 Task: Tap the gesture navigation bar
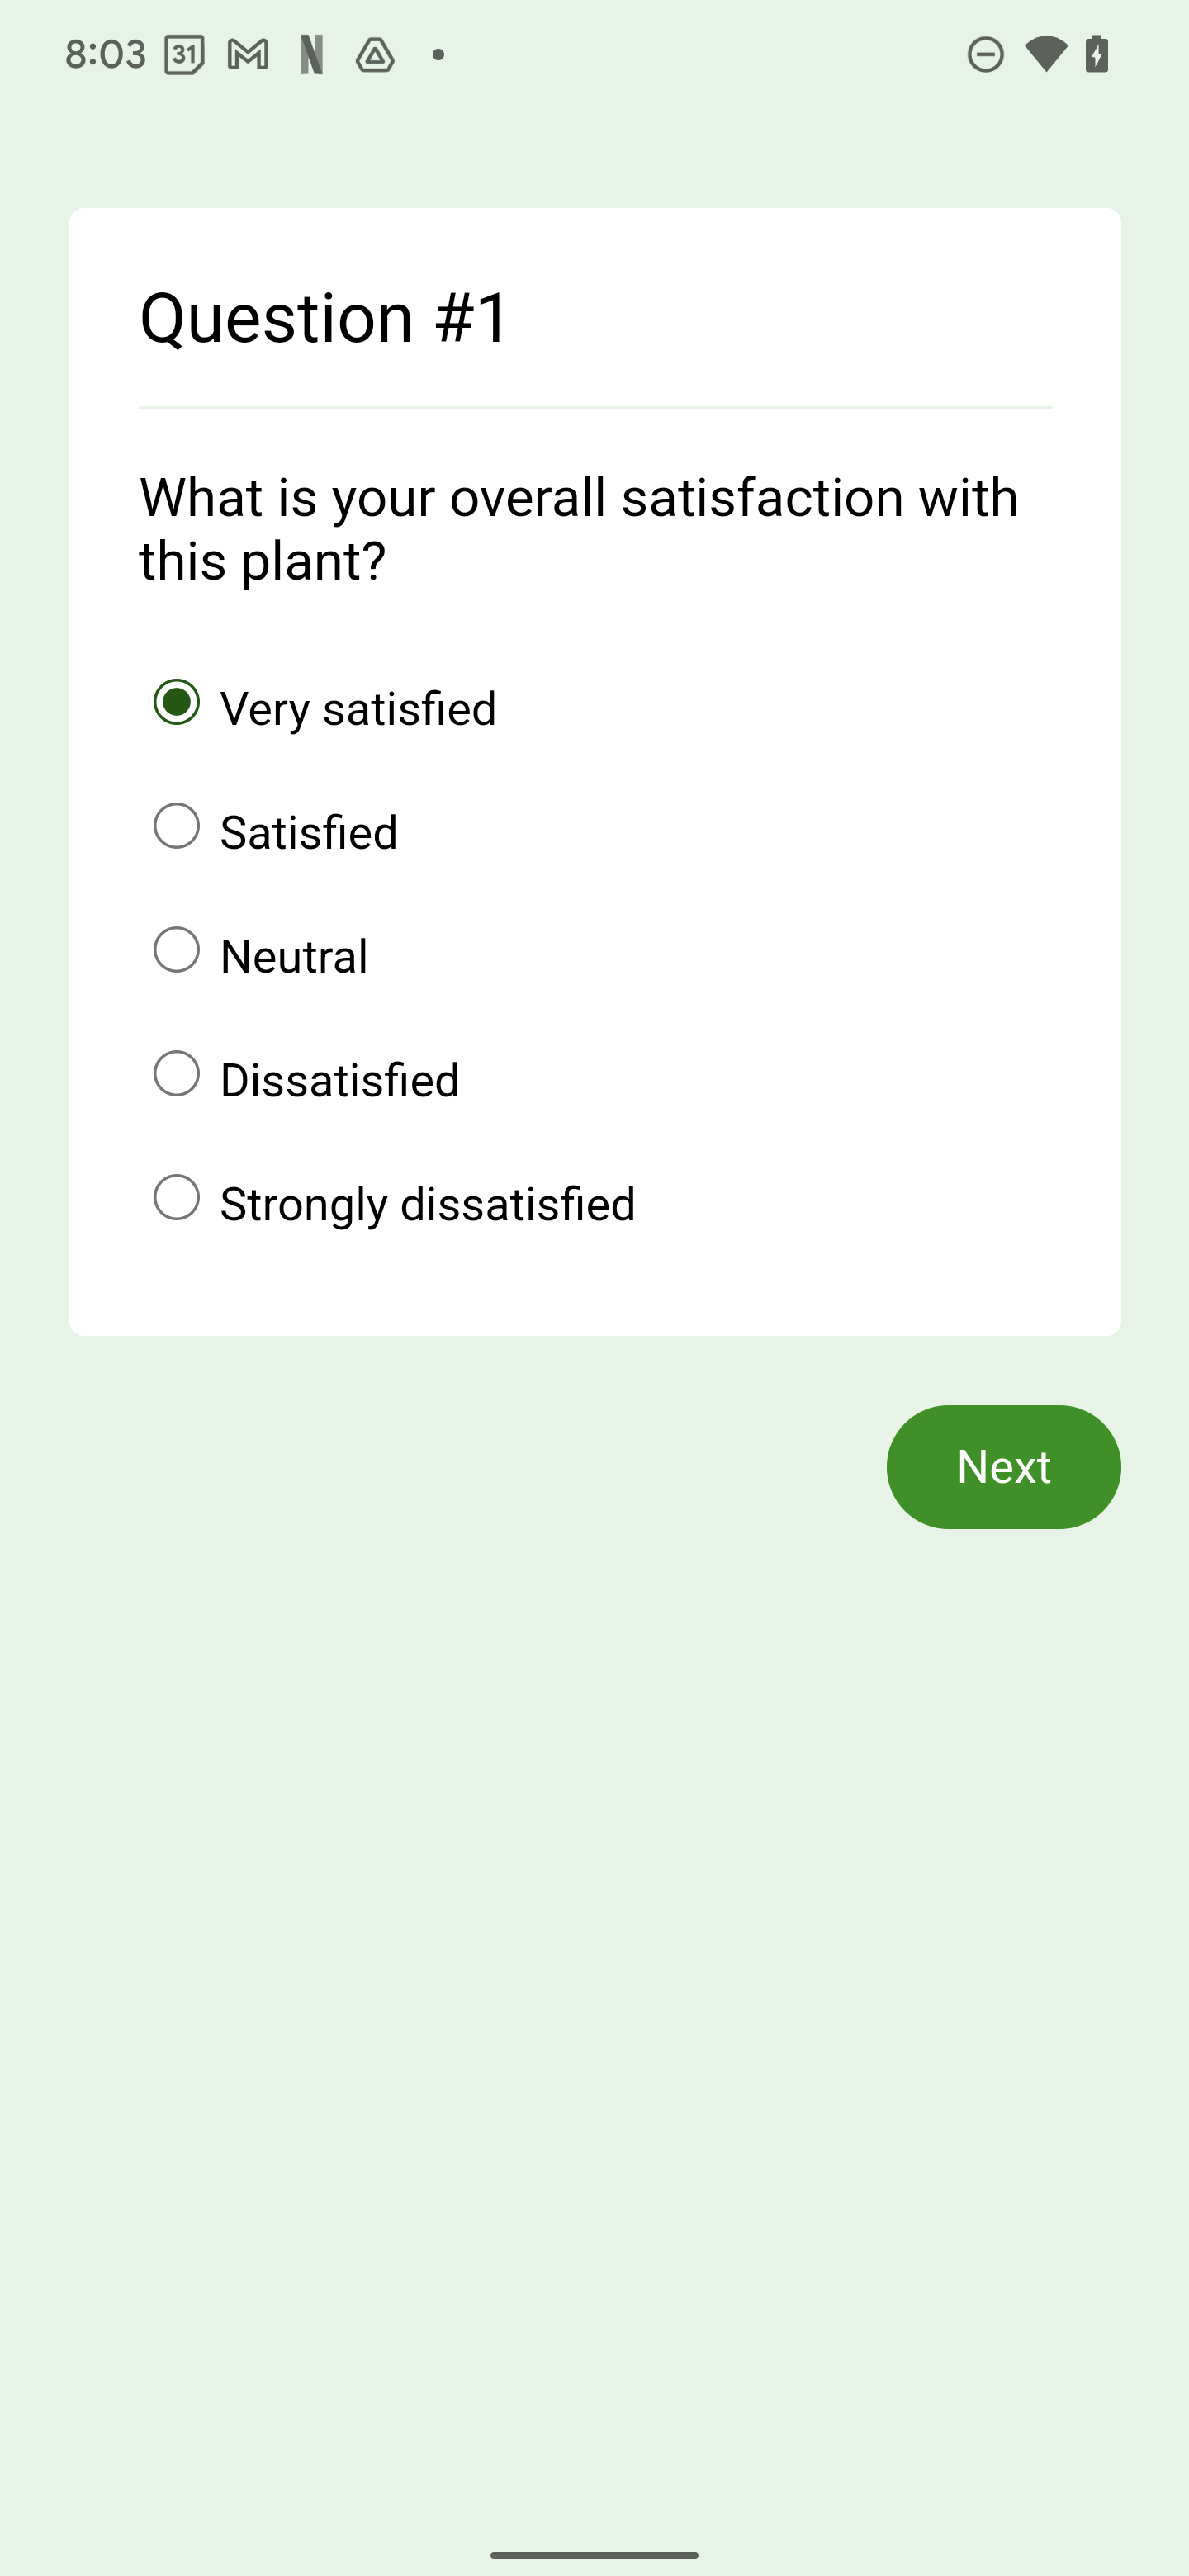coord(594,2556)
